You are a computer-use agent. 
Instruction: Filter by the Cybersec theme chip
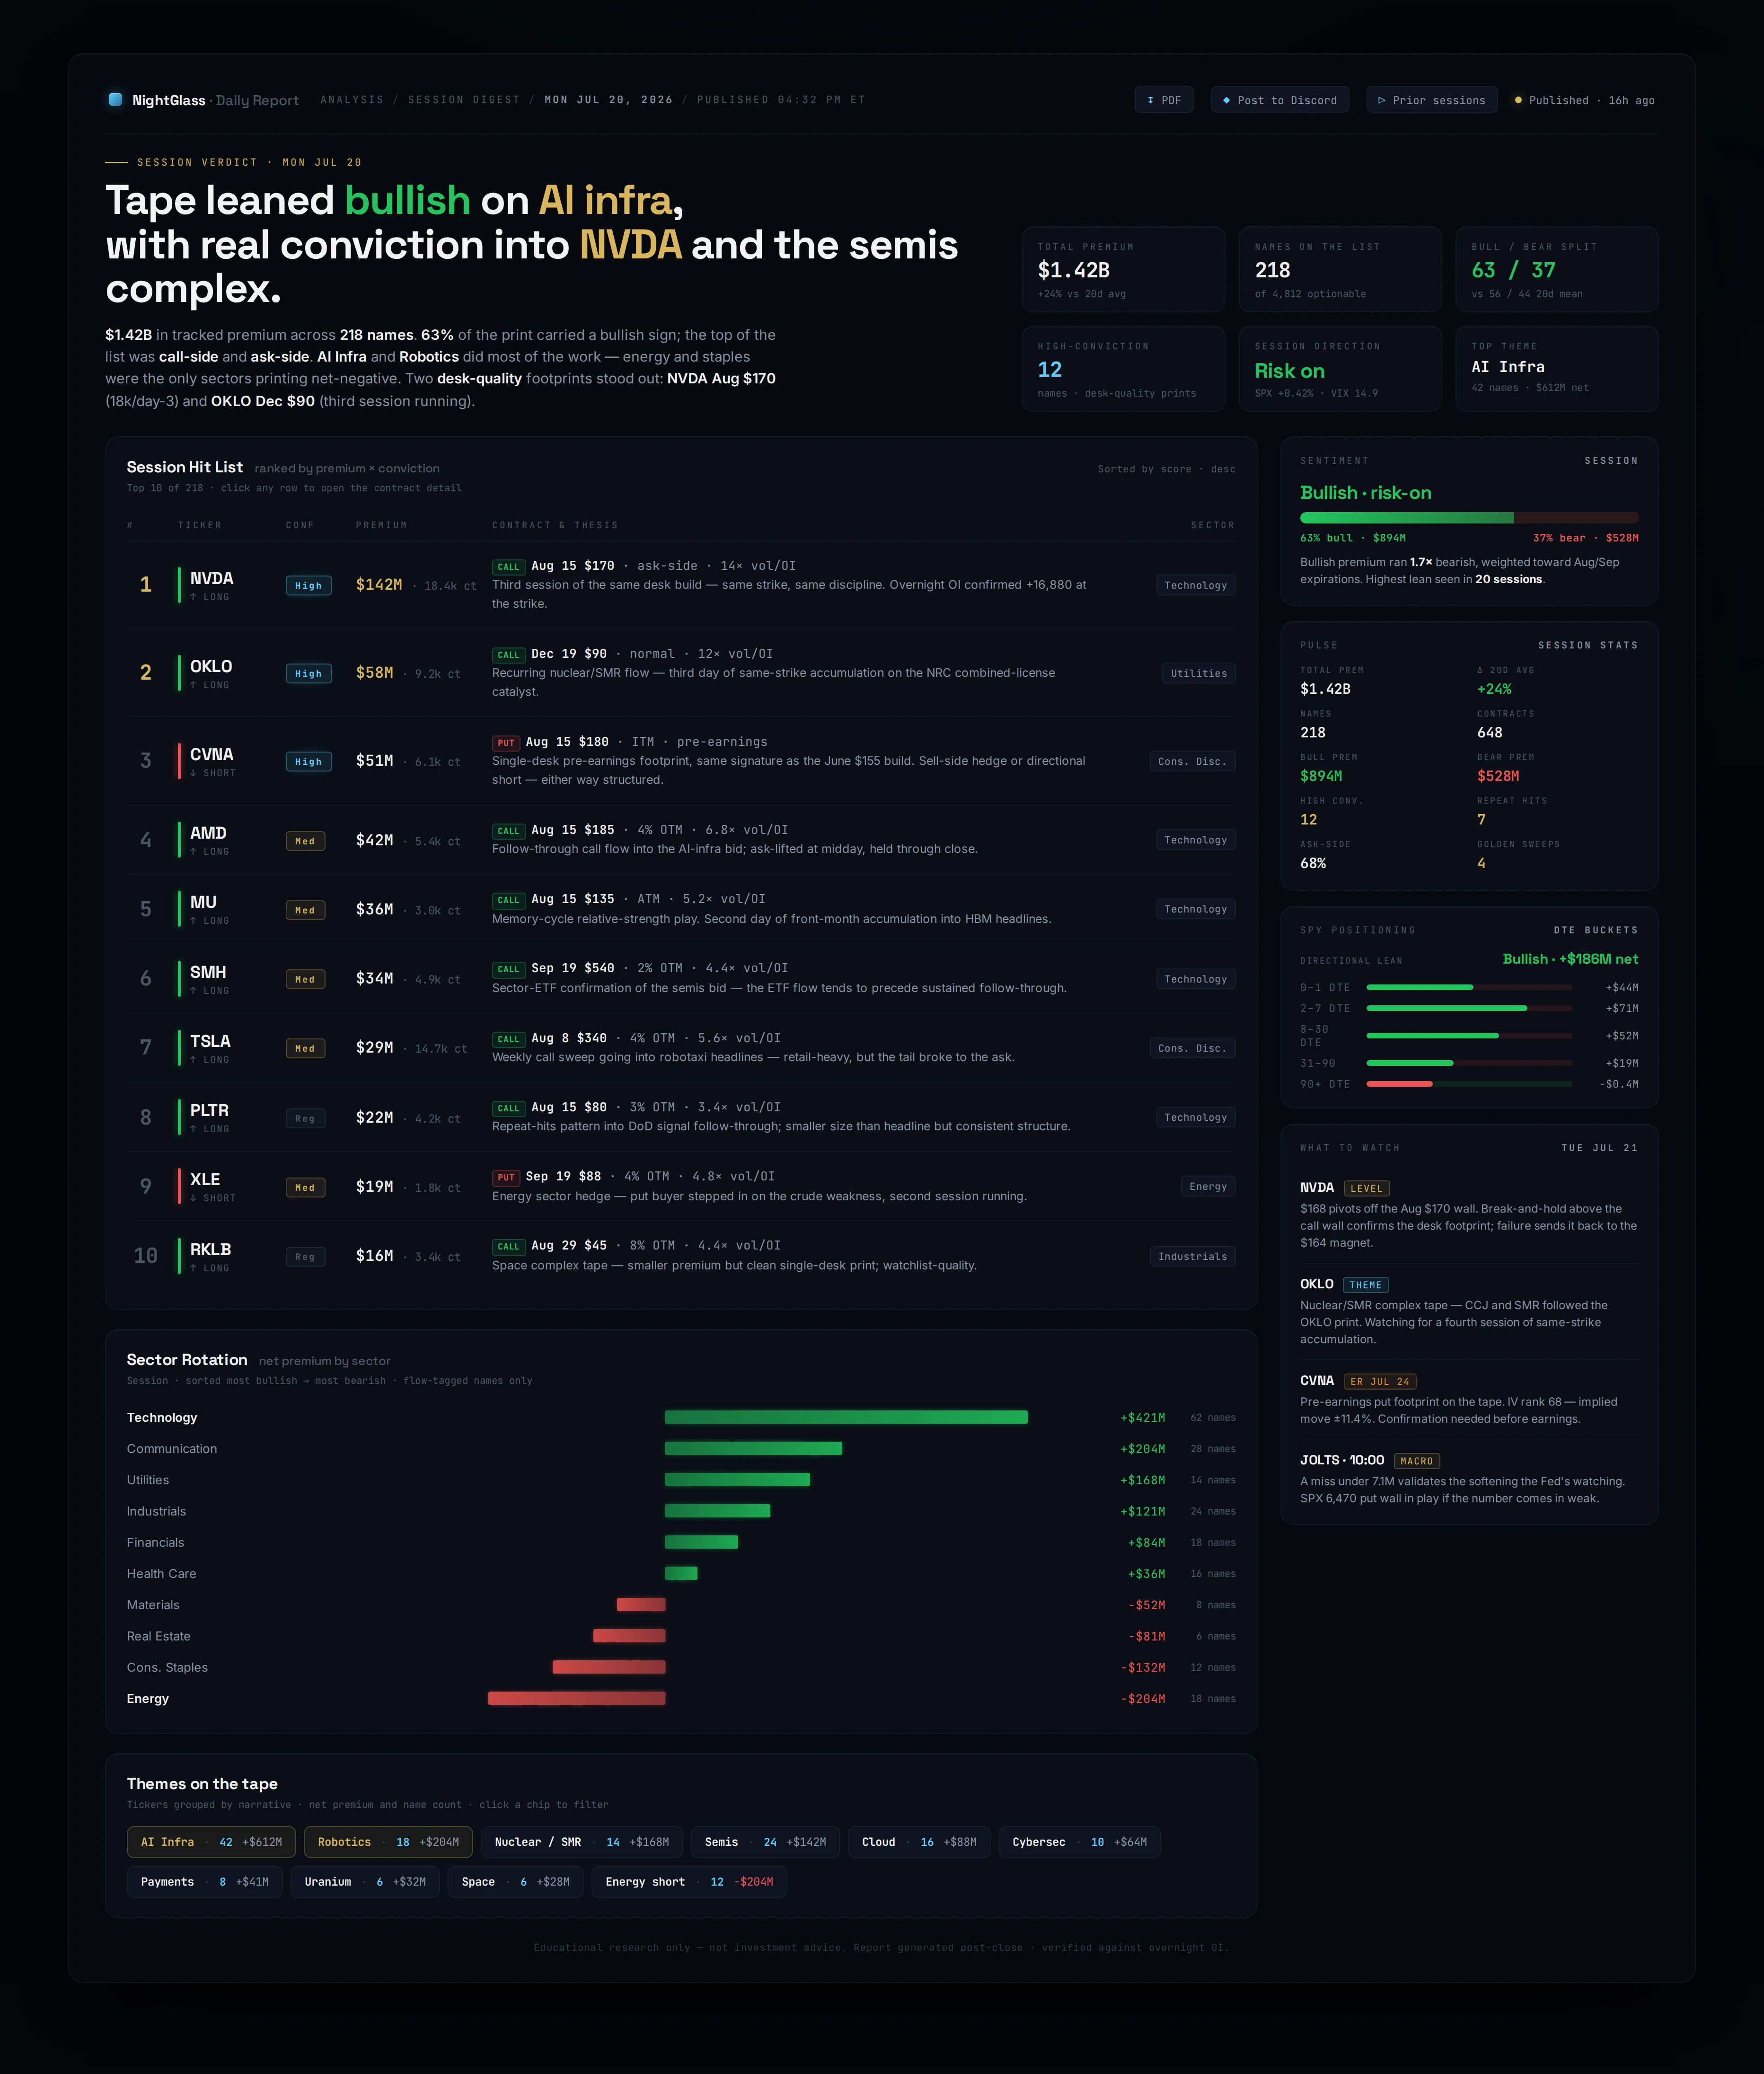1079,1842
